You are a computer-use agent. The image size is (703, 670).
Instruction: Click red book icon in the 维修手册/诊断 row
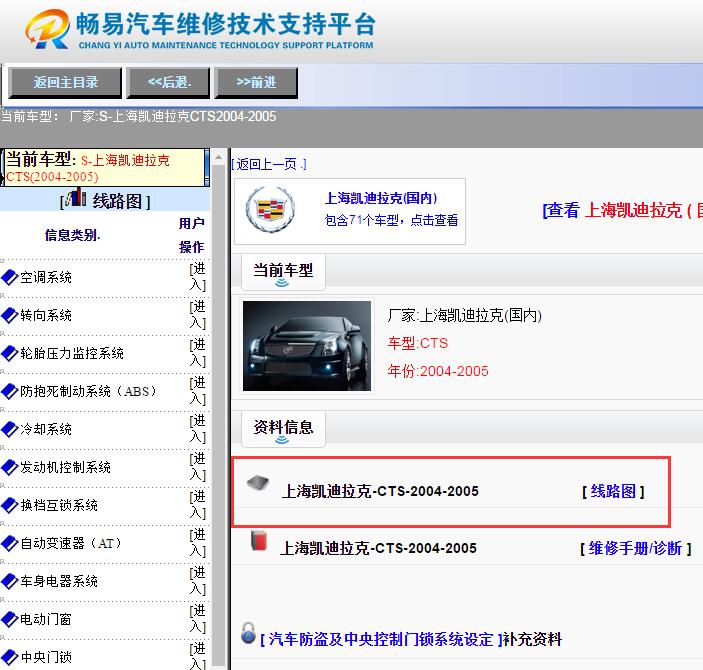point(259,540)
